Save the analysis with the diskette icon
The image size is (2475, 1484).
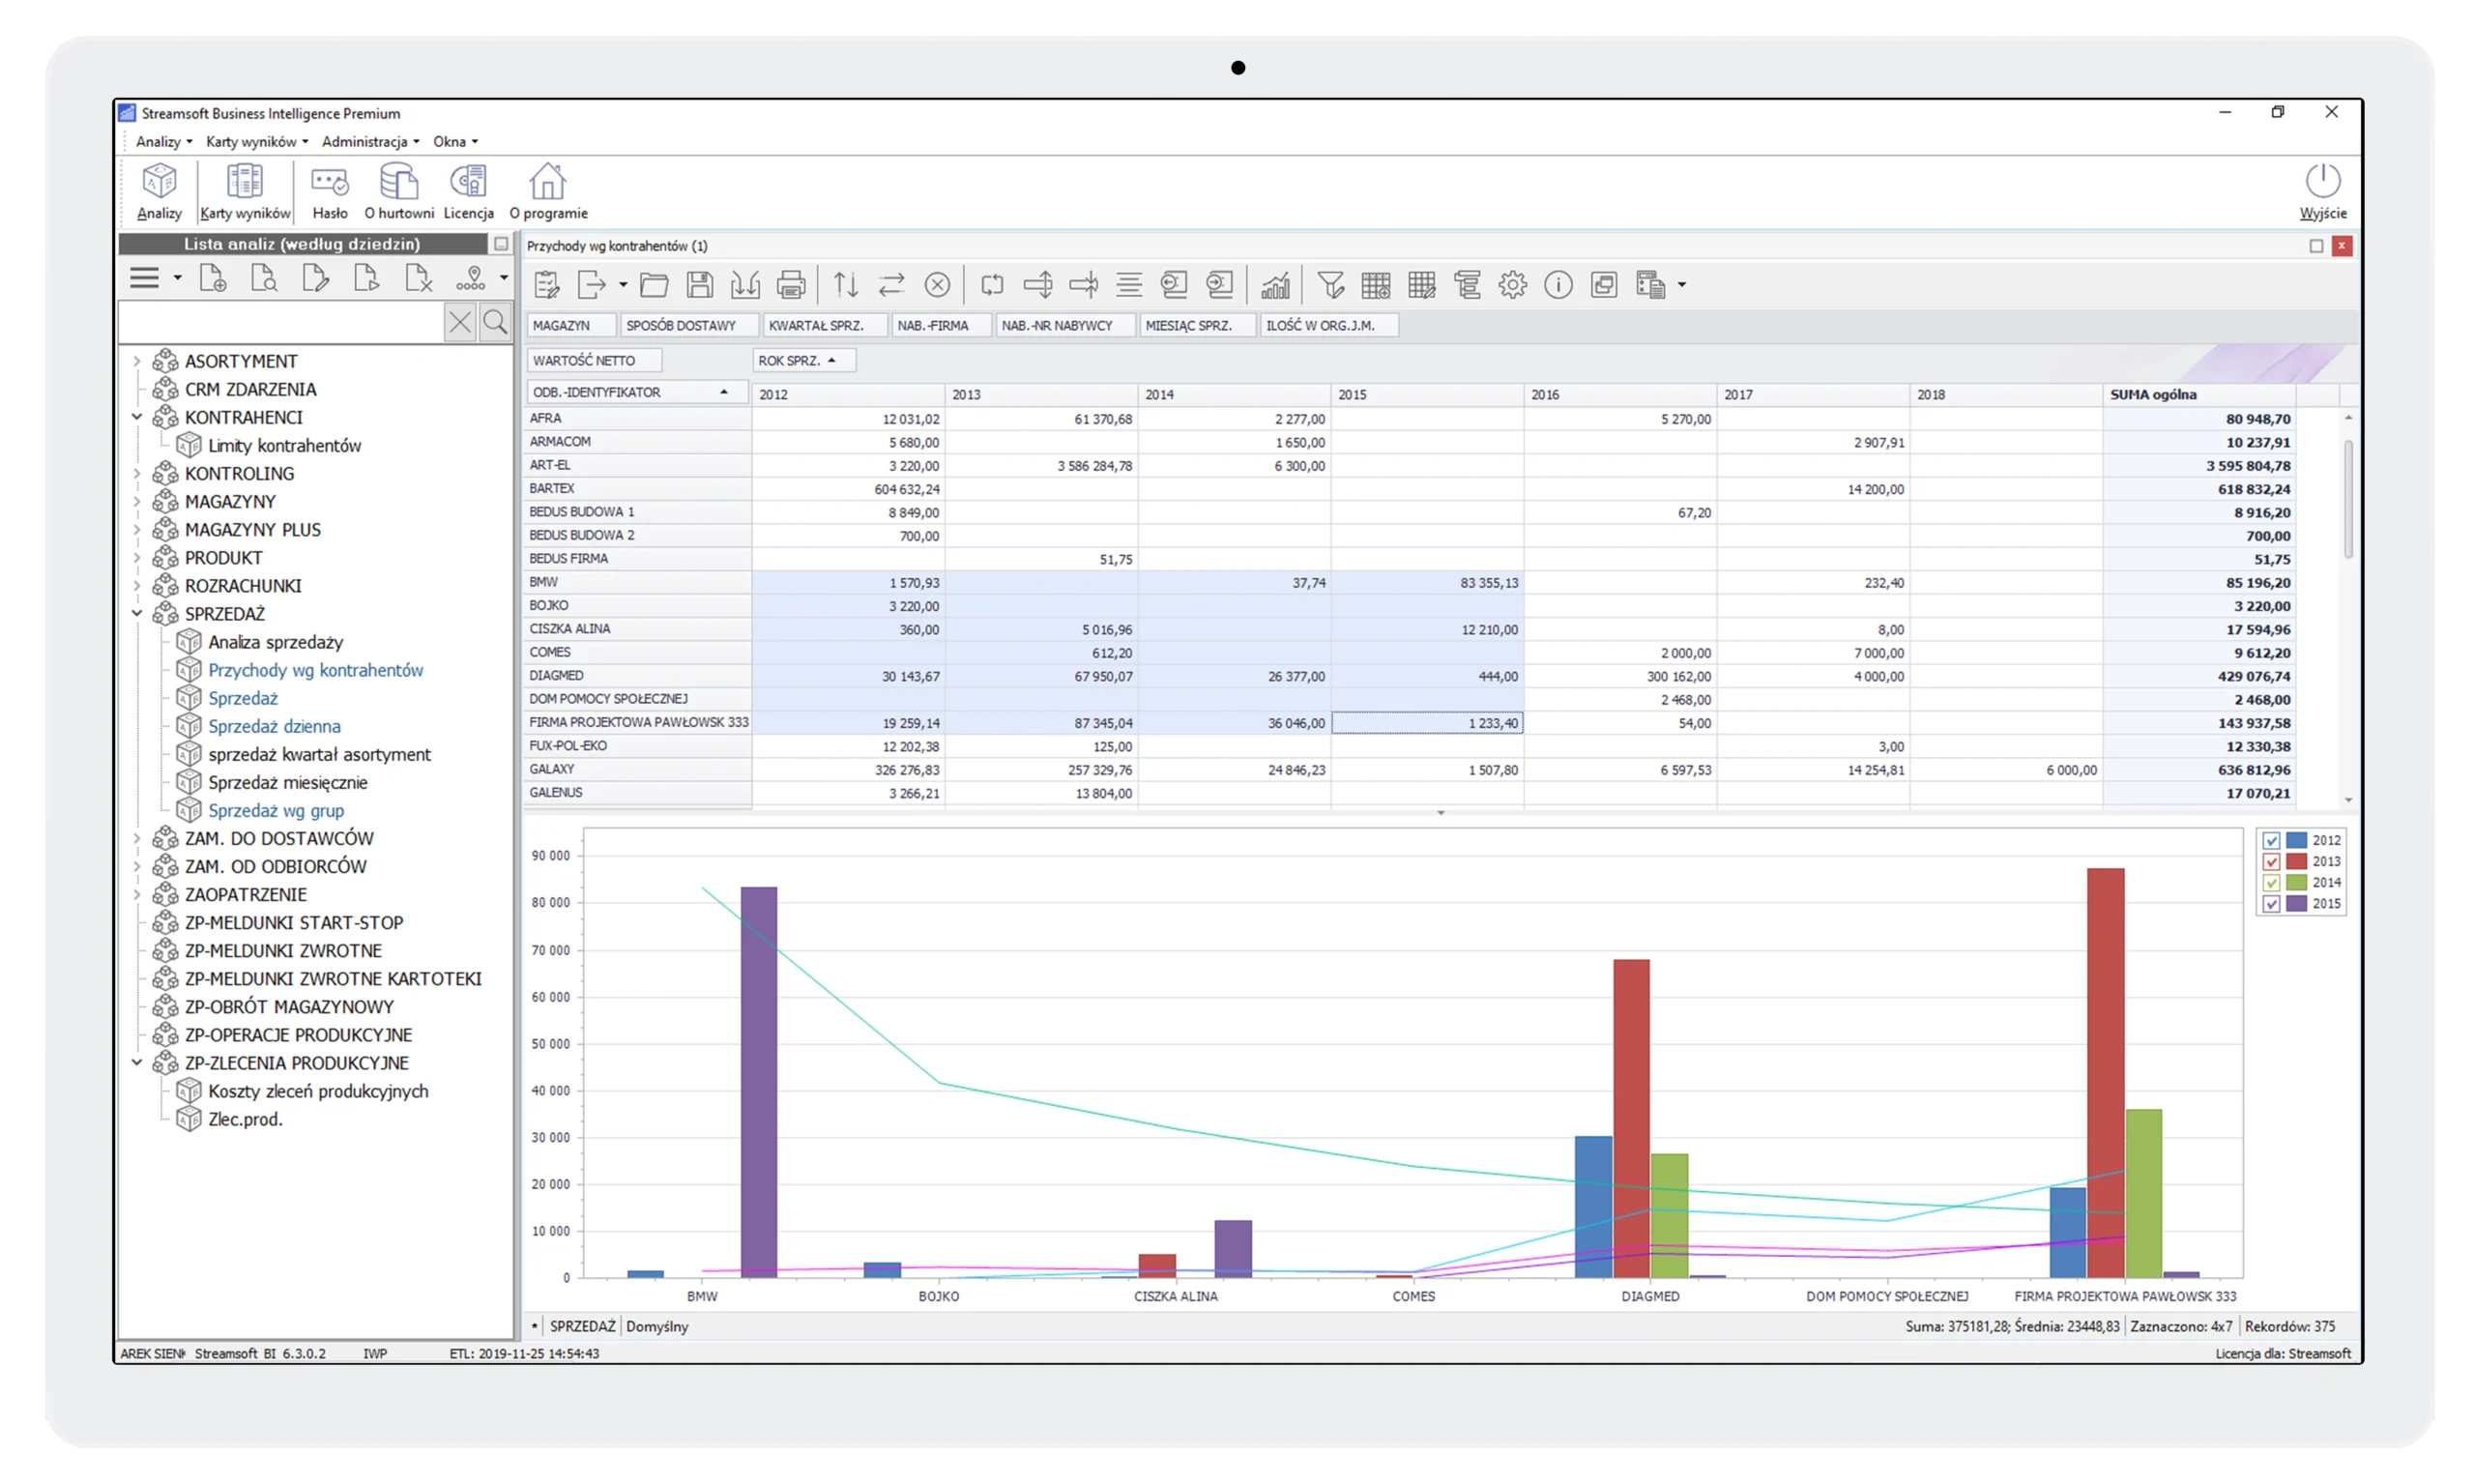[x=700, y=285]
